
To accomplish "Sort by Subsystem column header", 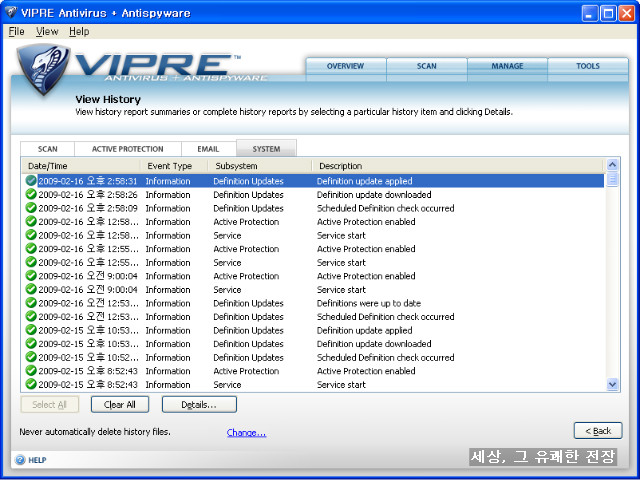I will [x=260, y=166].
